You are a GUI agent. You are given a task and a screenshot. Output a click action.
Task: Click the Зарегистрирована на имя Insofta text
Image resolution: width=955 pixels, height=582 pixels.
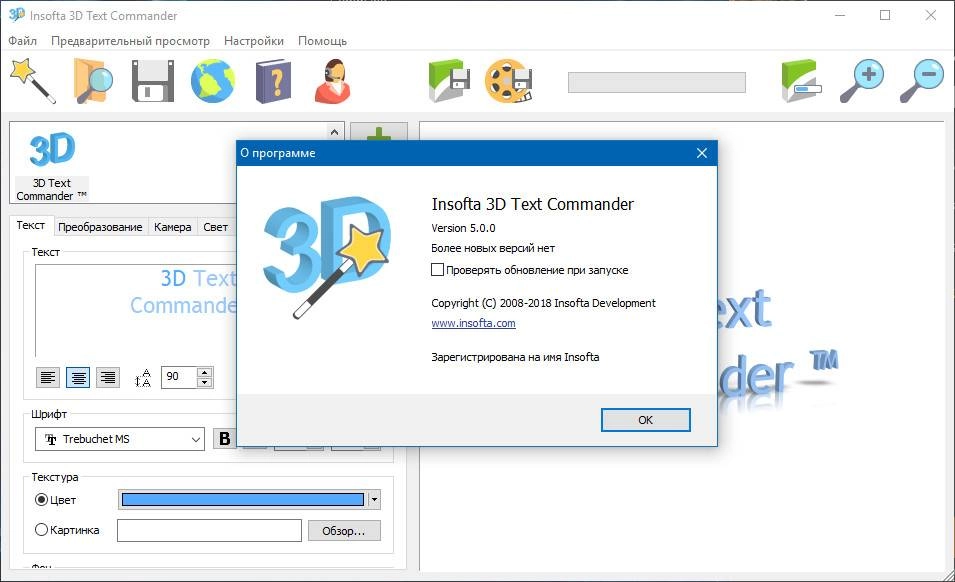point(515,357)
